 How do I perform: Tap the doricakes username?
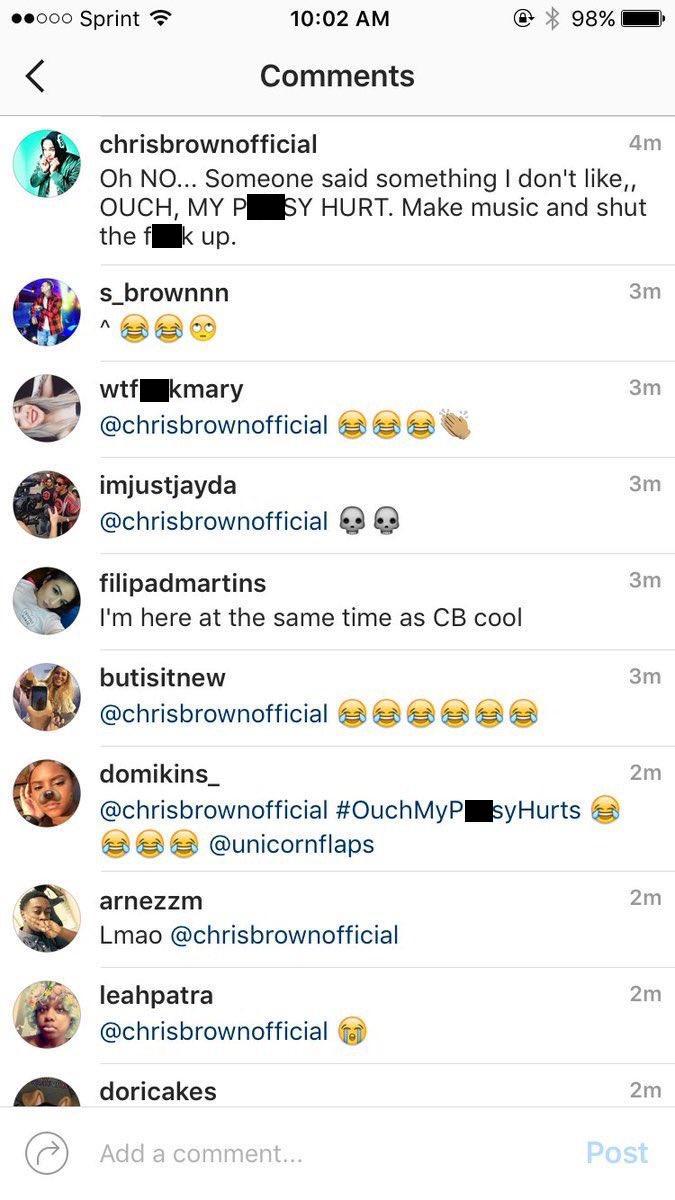(158, 1091)
